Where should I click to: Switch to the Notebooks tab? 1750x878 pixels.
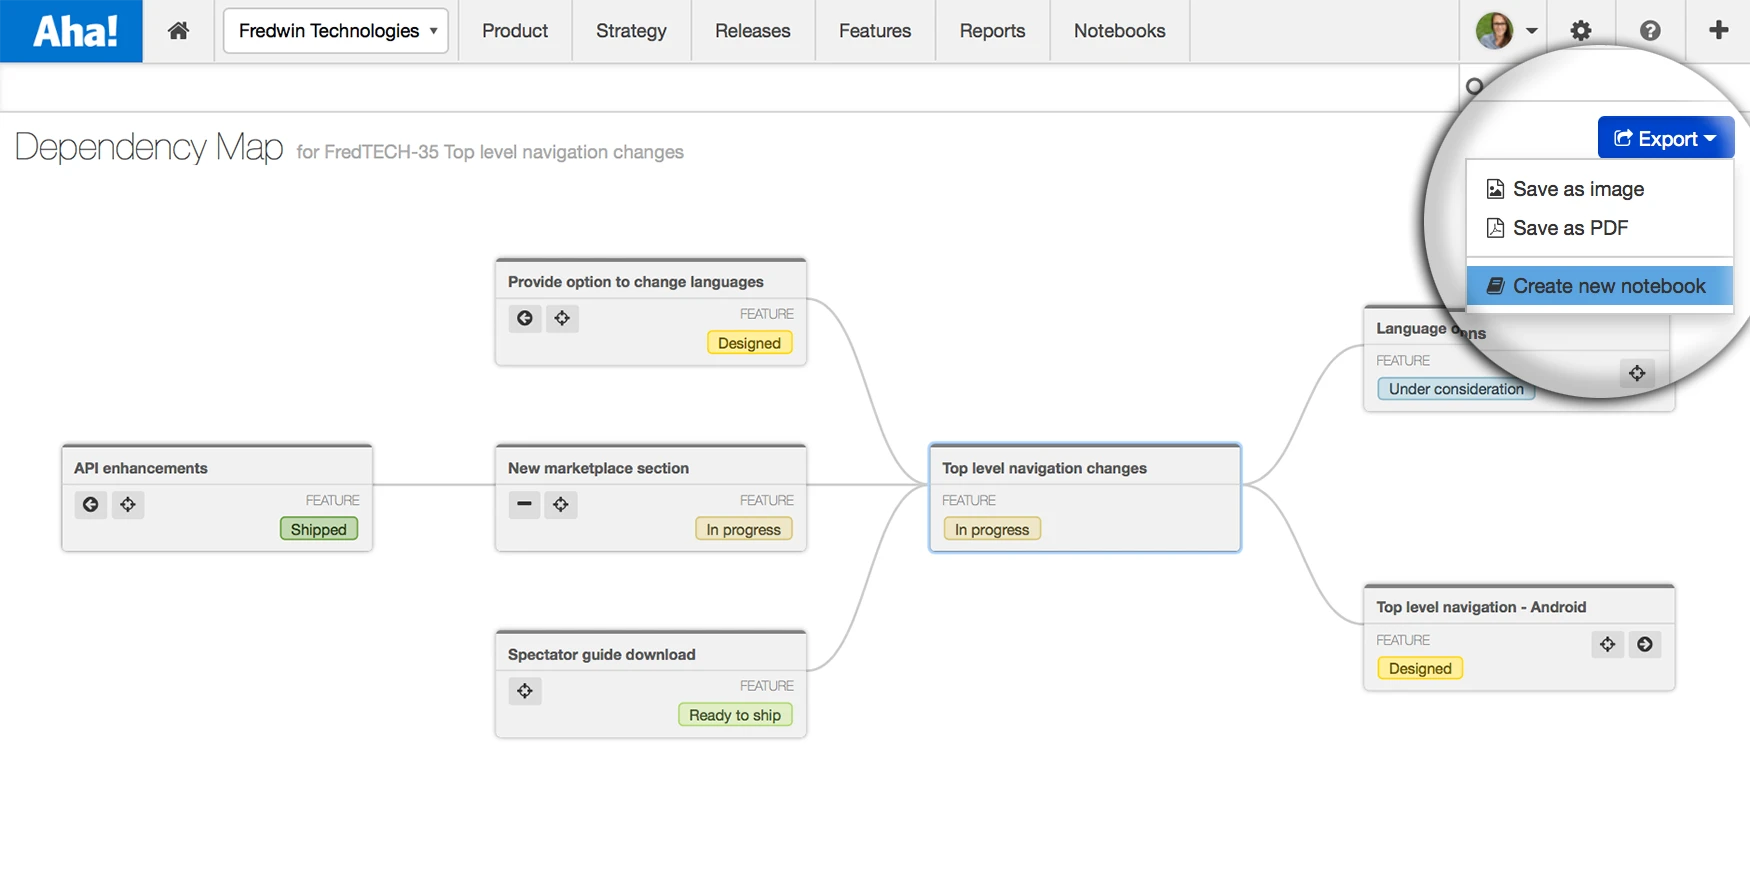(x=1119, y=31)
